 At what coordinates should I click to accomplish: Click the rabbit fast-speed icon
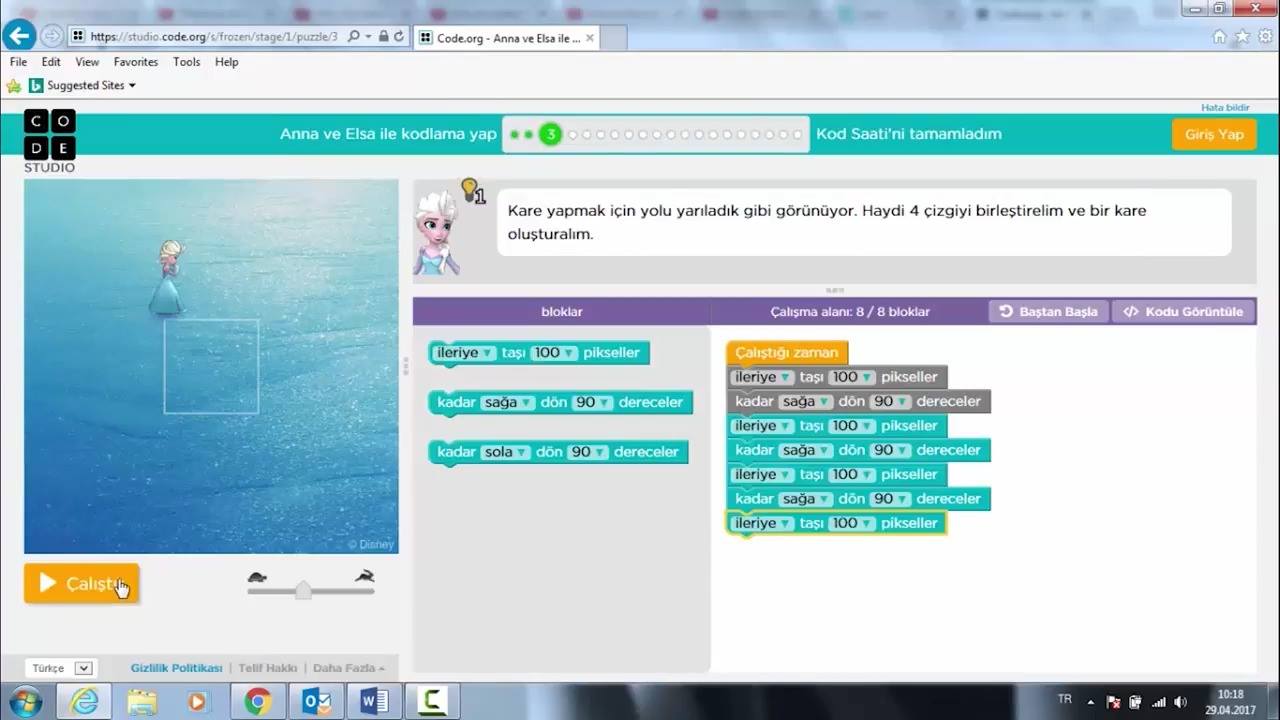click(365, 576)
